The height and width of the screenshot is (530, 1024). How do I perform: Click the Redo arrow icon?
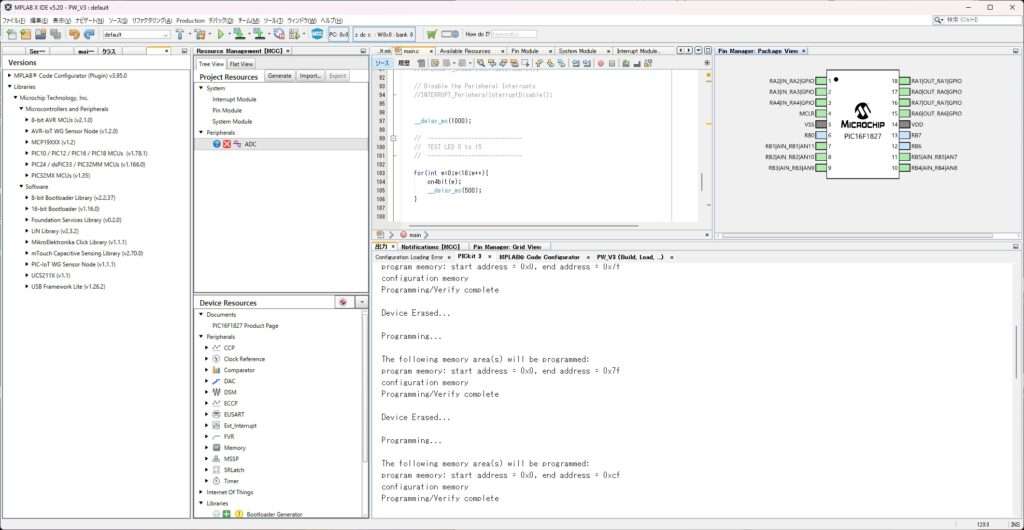[89, 34]
